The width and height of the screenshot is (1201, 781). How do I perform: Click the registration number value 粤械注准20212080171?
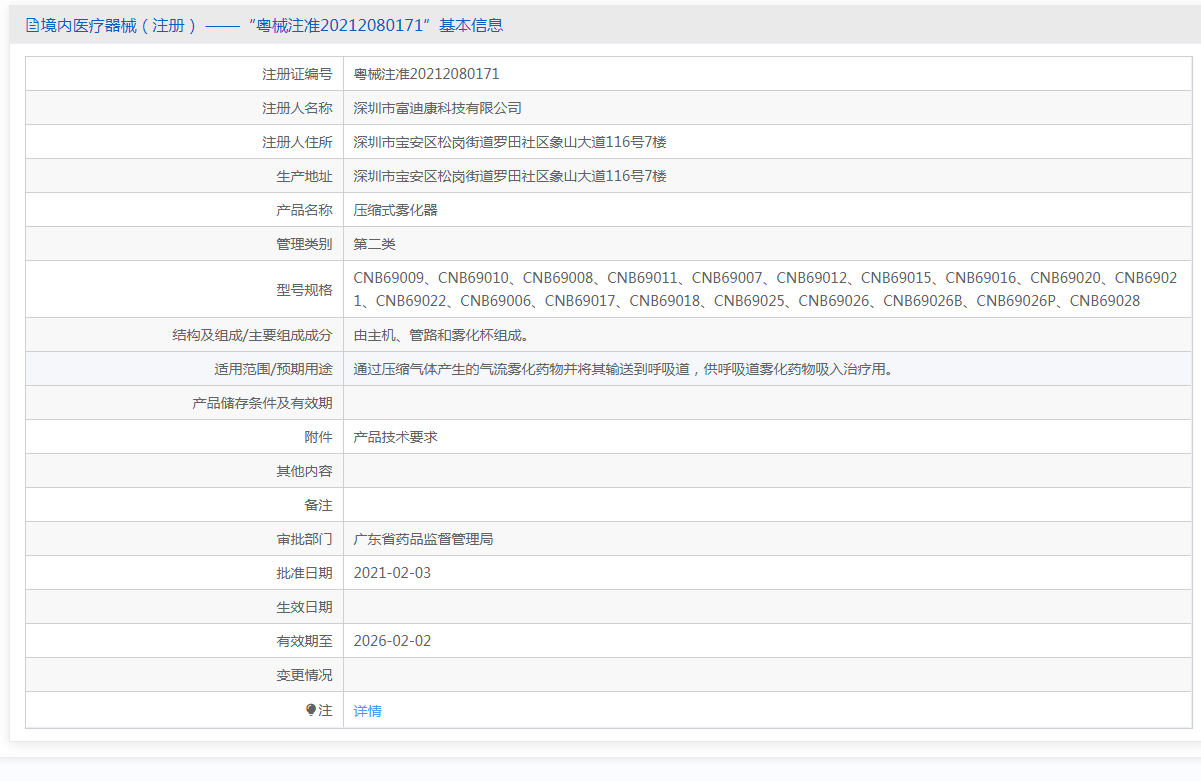[x=427, y=74]
